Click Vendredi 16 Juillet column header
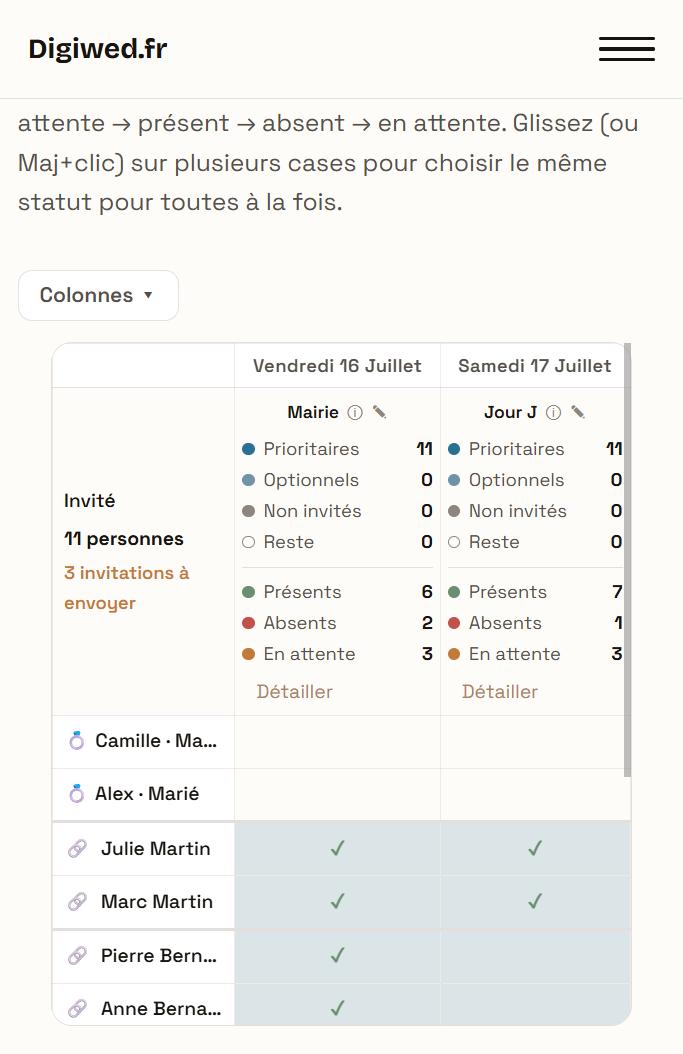683x1054 pixels. coord(337,366)
